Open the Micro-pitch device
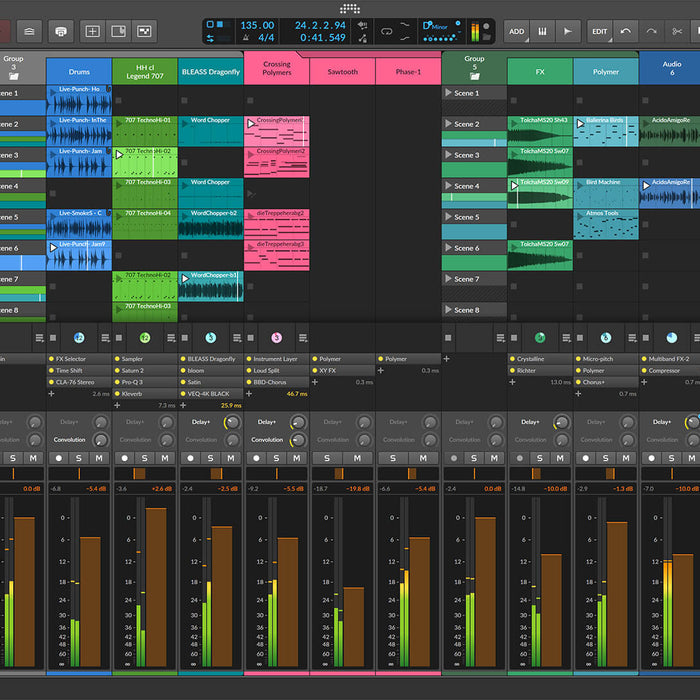The height and width of the screenshot is (700, 700). [606, 359]
